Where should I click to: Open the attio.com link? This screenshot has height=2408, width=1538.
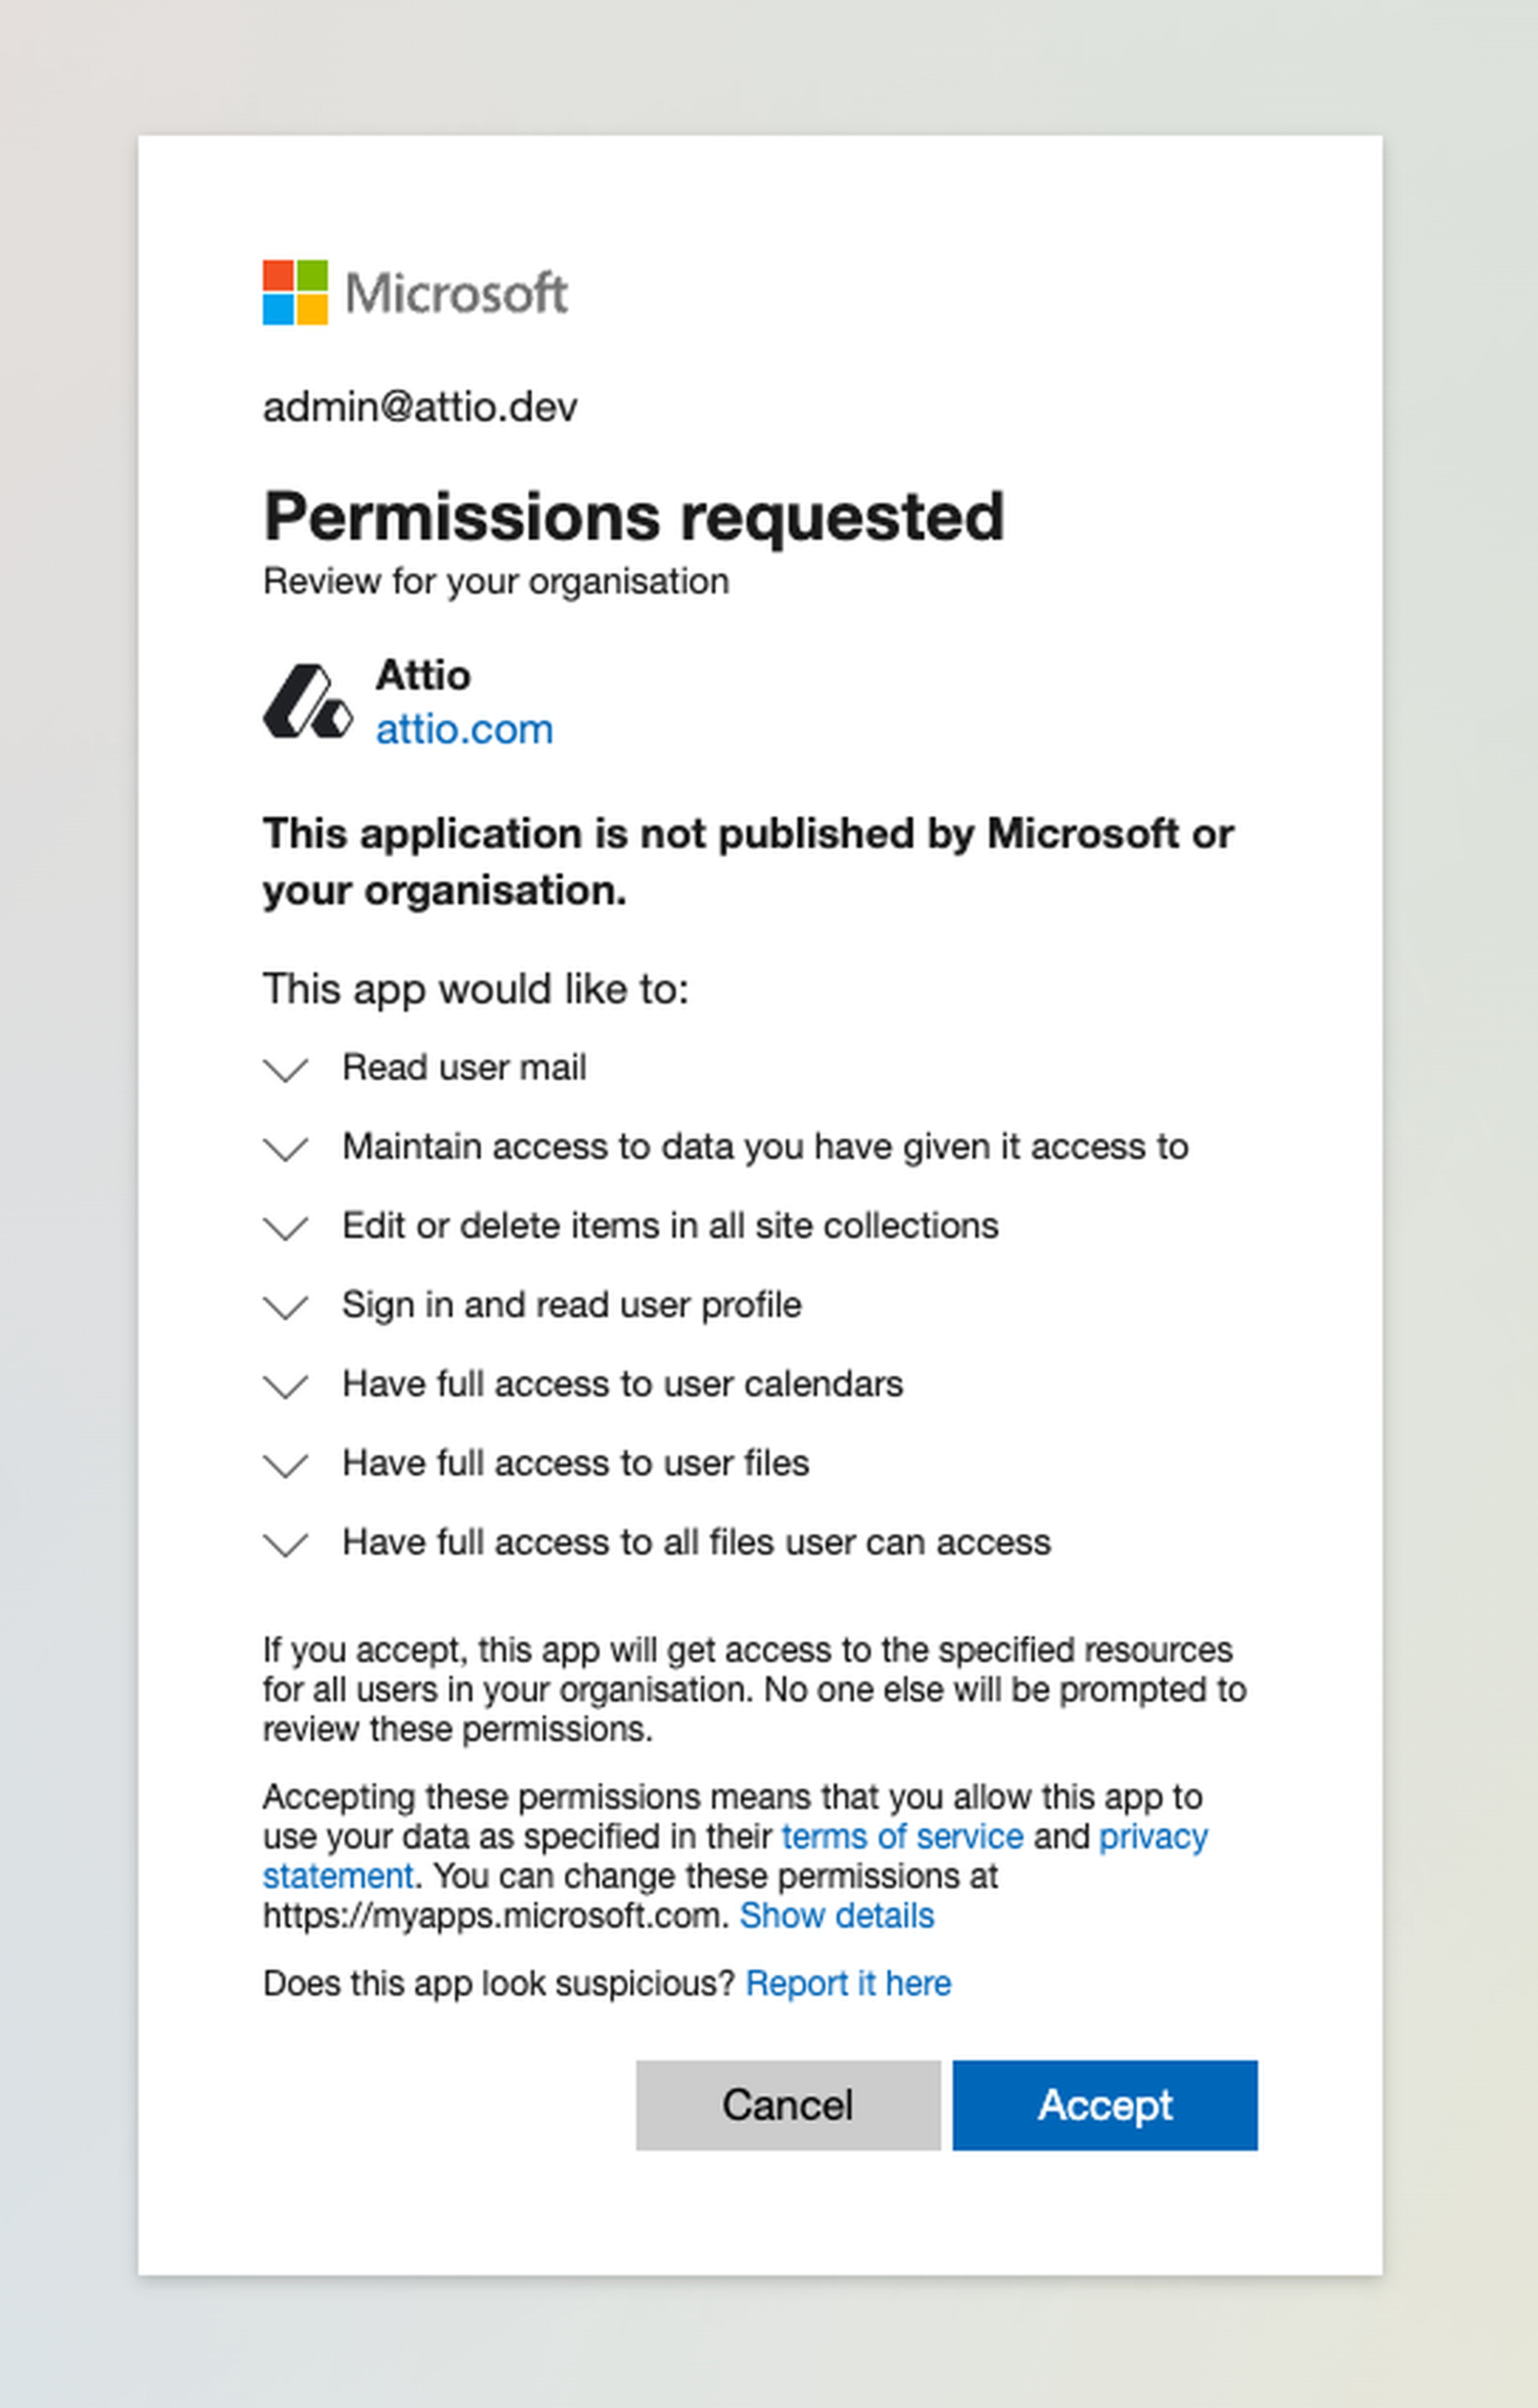[x=464, y=730]
